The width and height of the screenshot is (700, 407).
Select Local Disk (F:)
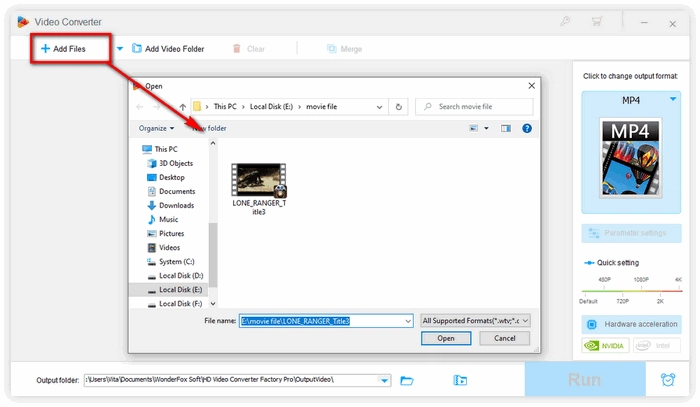(175, 304)
